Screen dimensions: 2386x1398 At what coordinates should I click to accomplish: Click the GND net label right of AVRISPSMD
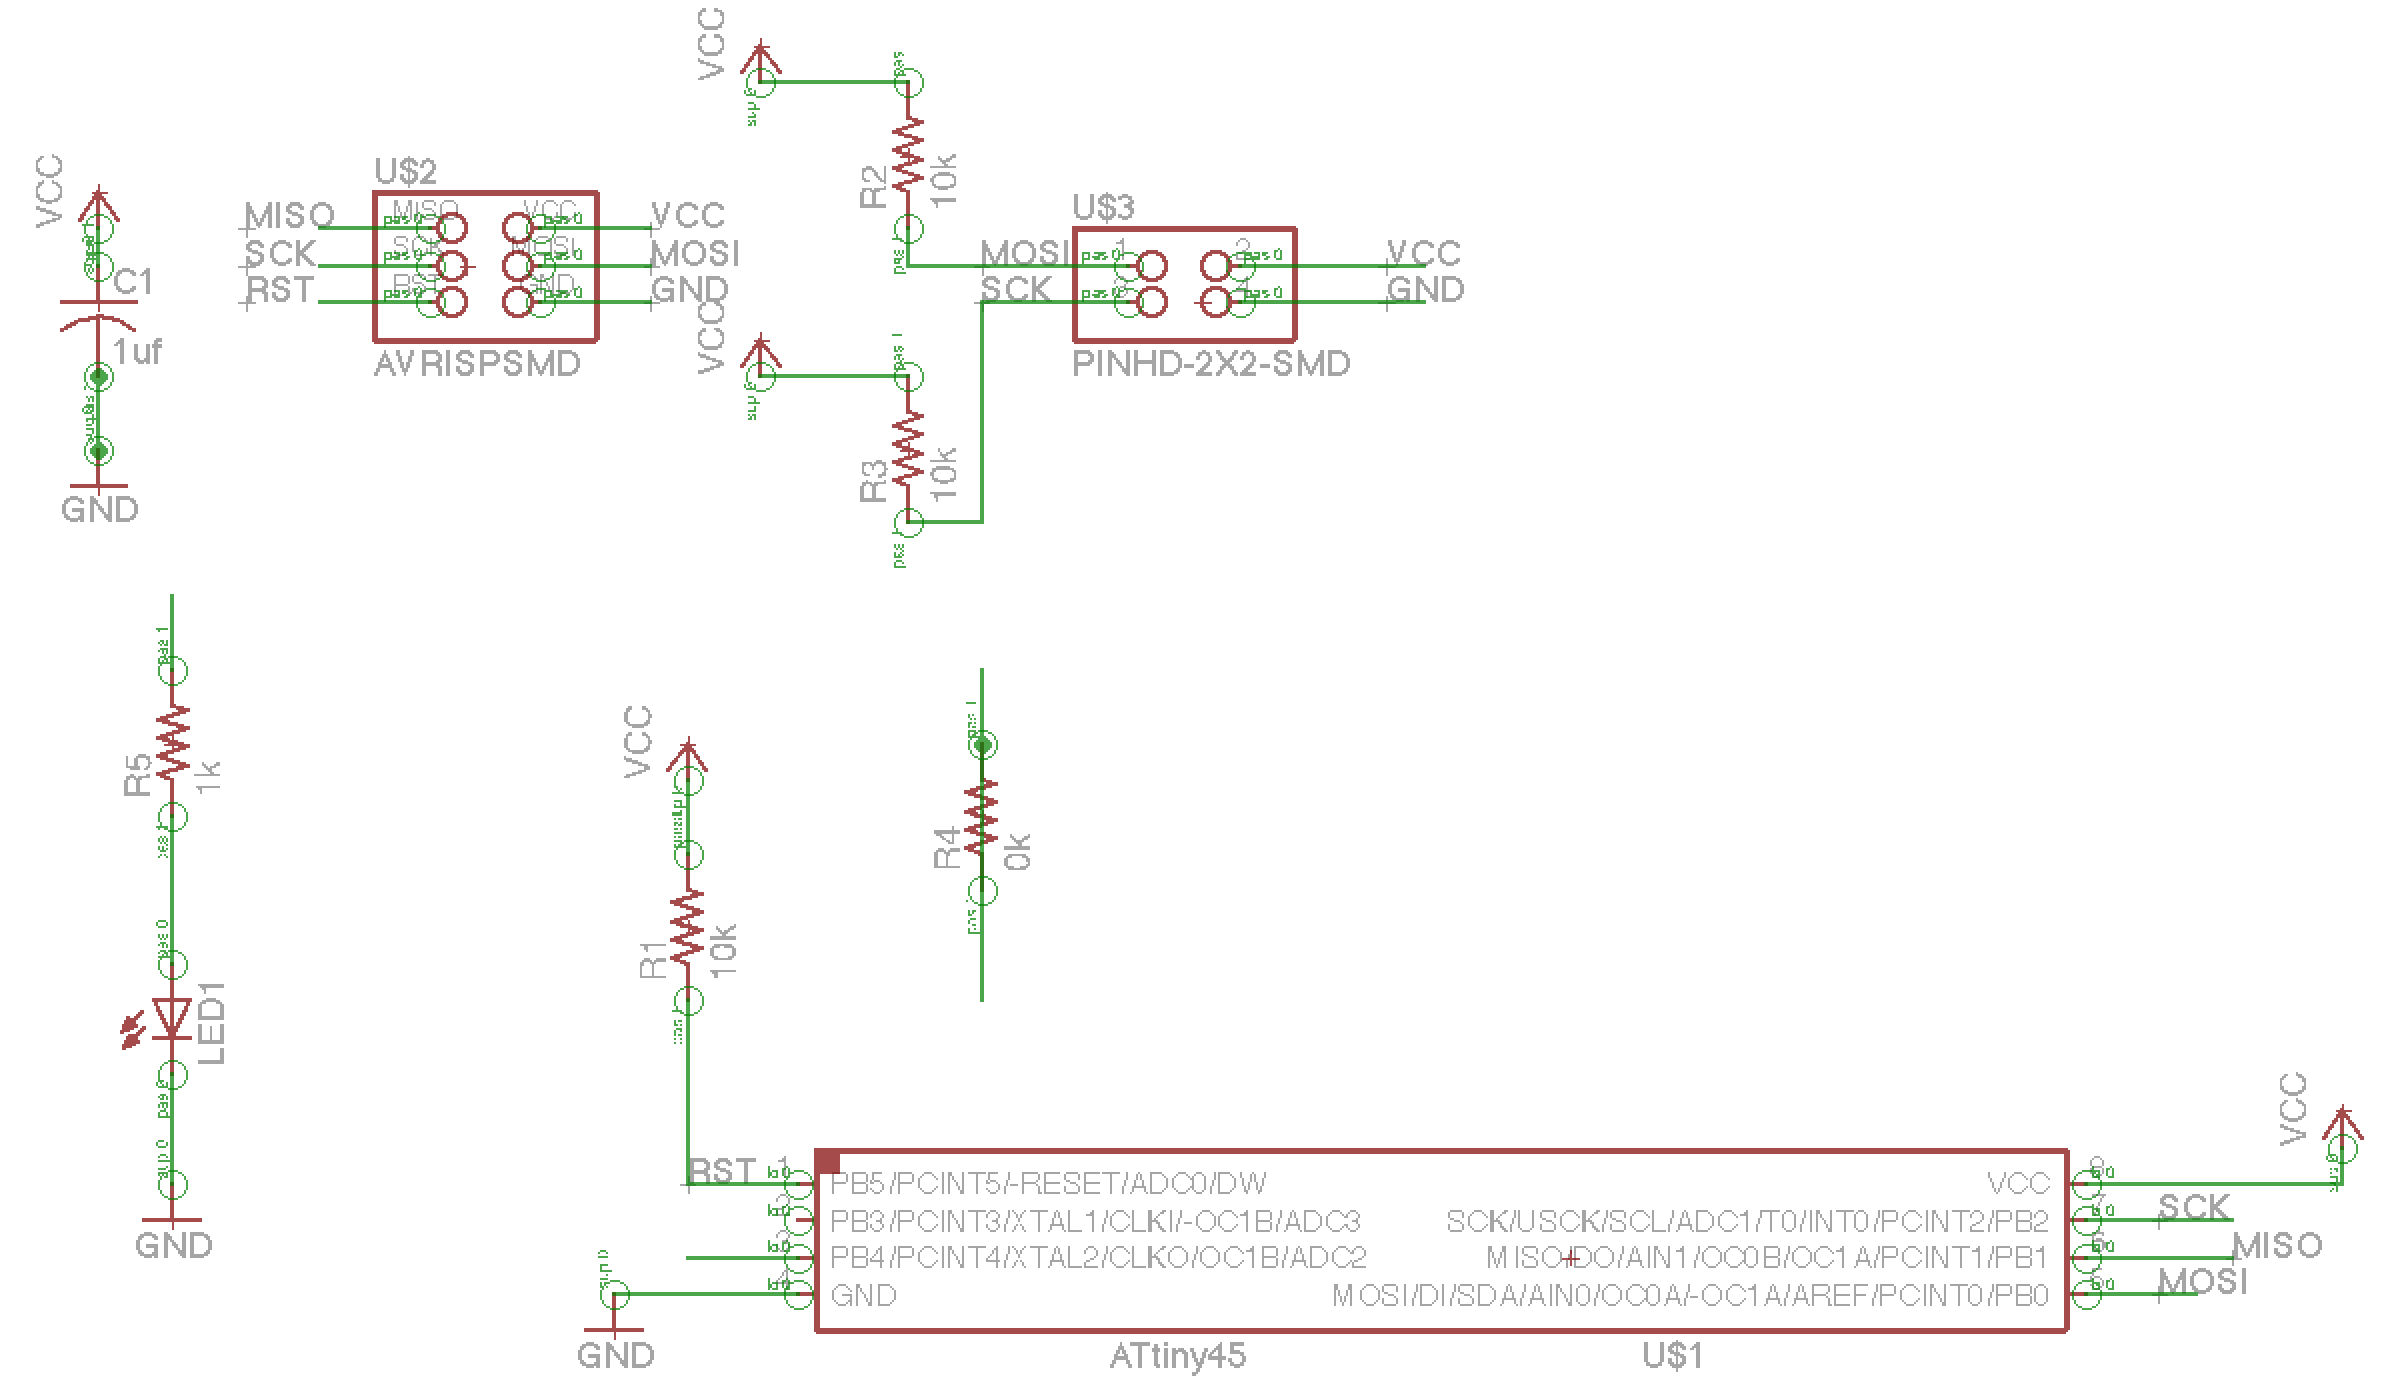(x=690, y=290)
